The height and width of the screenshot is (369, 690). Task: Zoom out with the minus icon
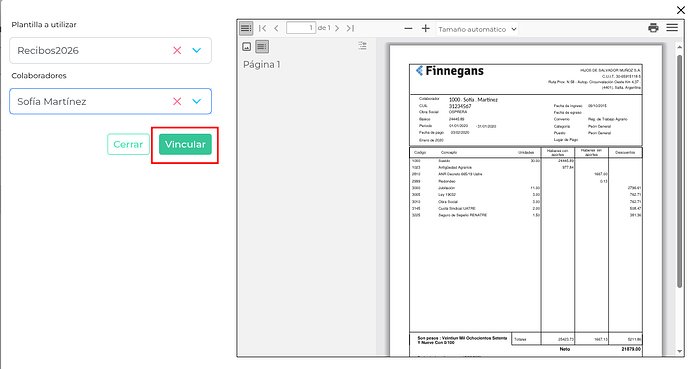coord(408,29)
